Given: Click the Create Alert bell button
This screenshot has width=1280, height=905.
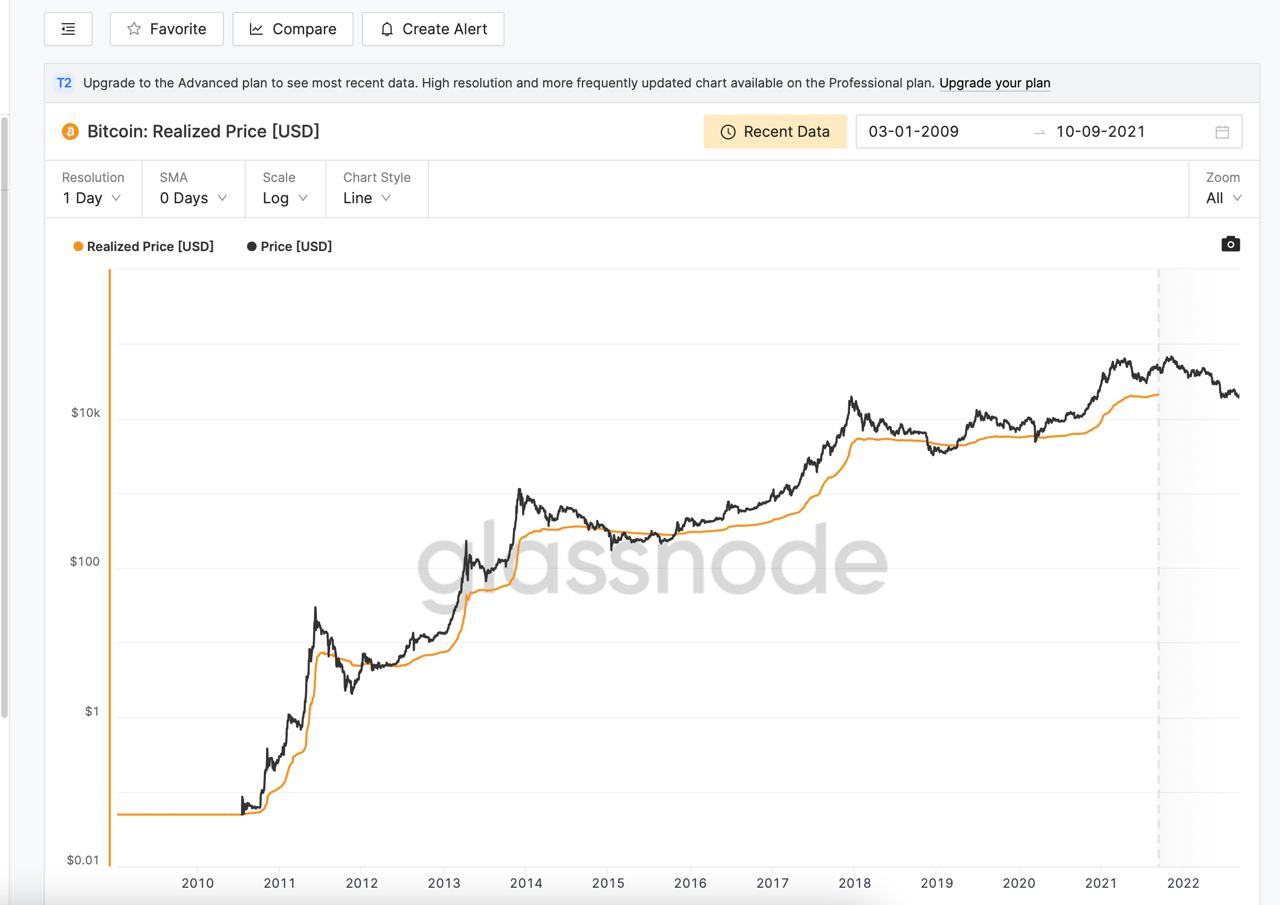Looking at the screenshot, I should (432, 29).
